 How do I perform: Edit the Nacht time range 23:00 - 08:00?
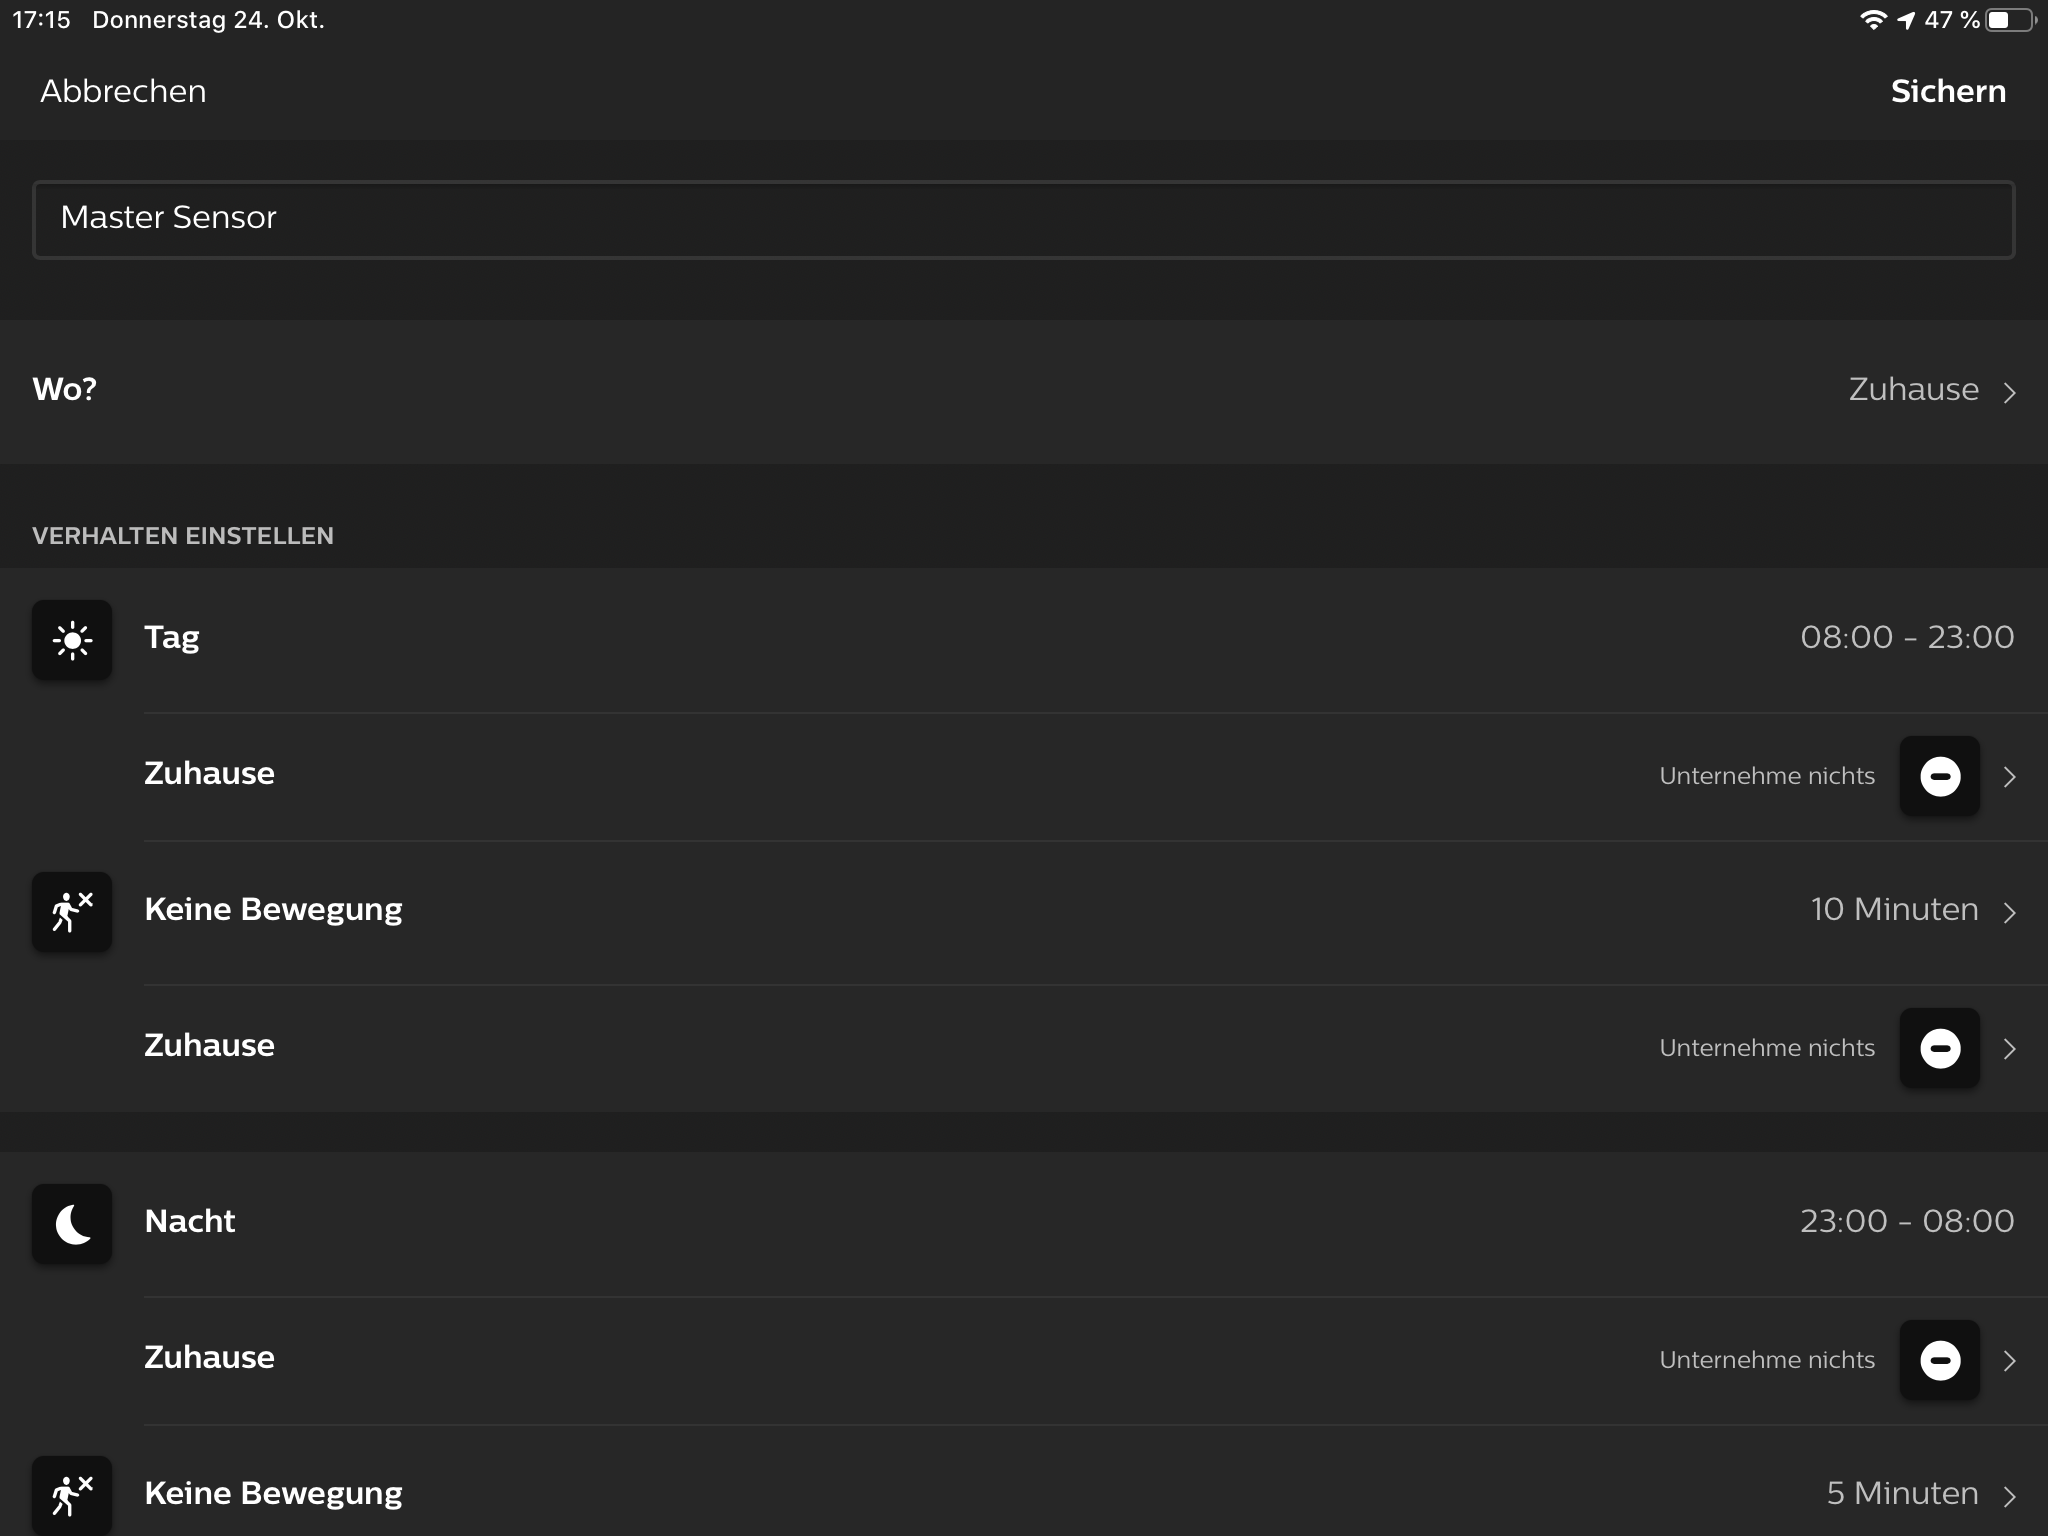click(x=1907, y=1221)
